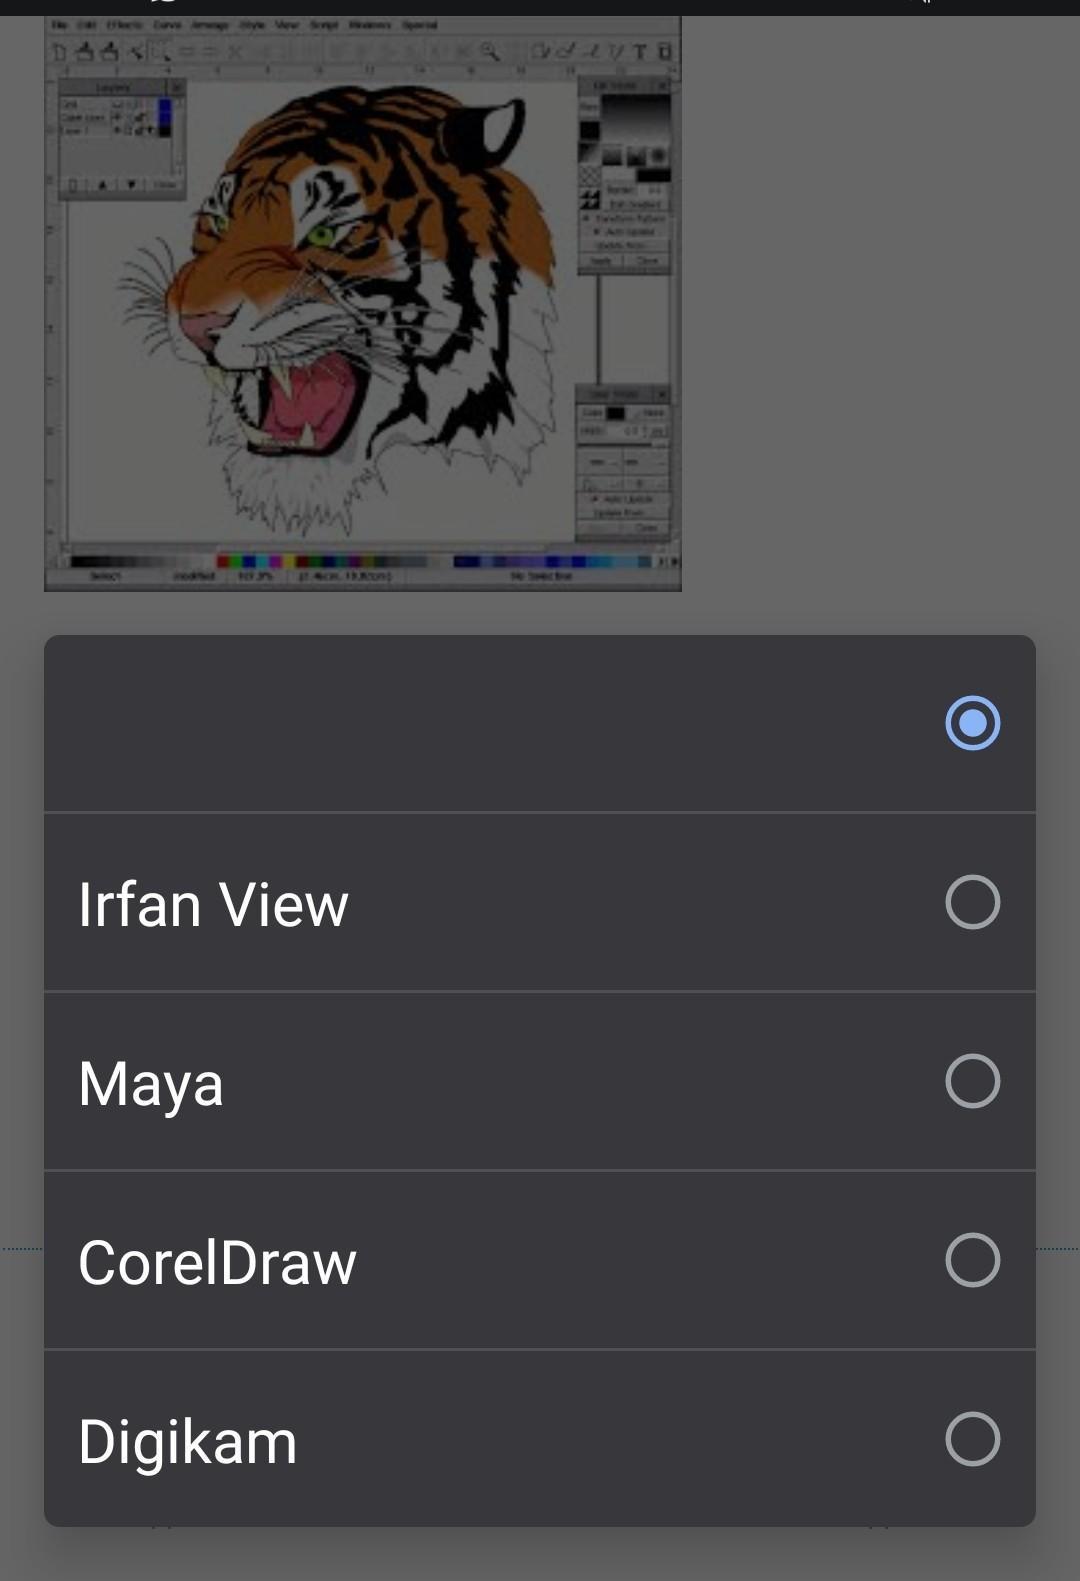Image resolution: width=1080 pixels, height=1581 pixels.
Task: Enable the radio button next to Maya
Action: [x=972, y=1081]
